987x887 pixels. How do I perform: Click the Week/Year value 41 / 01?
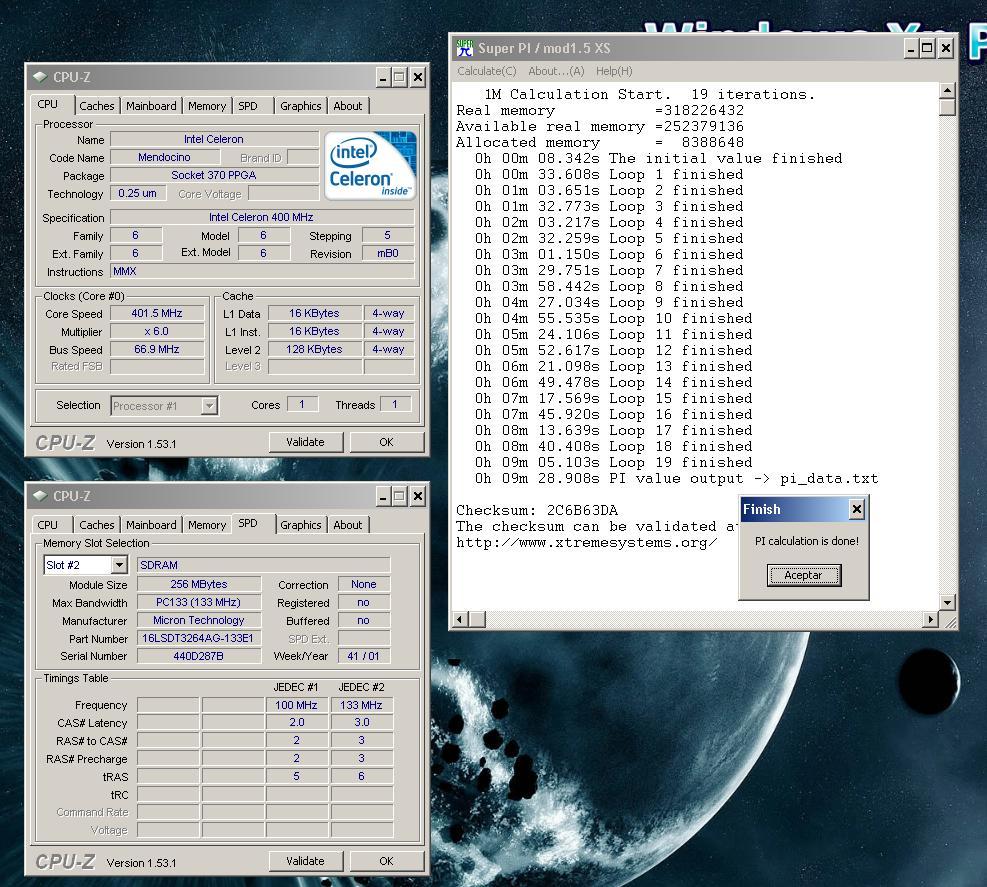(x=364, y=656)
